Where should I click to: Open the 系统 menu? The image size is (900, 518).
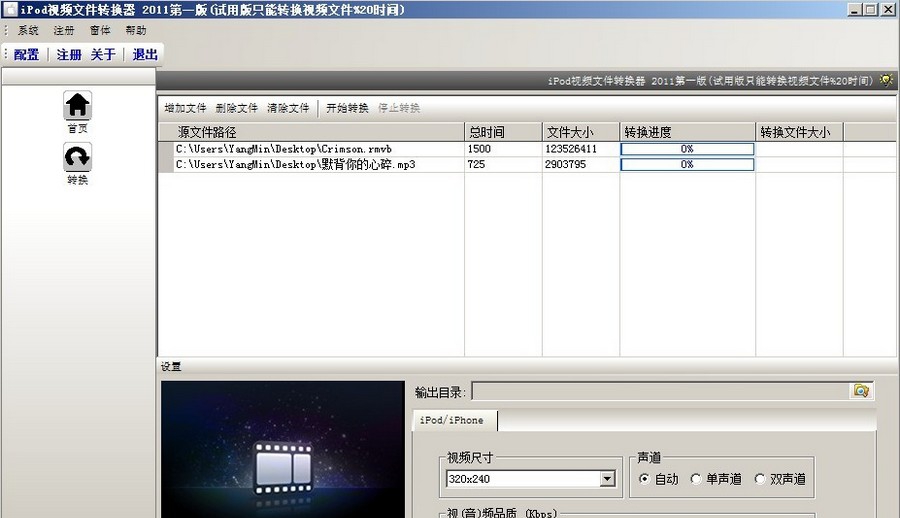[28, 30]
